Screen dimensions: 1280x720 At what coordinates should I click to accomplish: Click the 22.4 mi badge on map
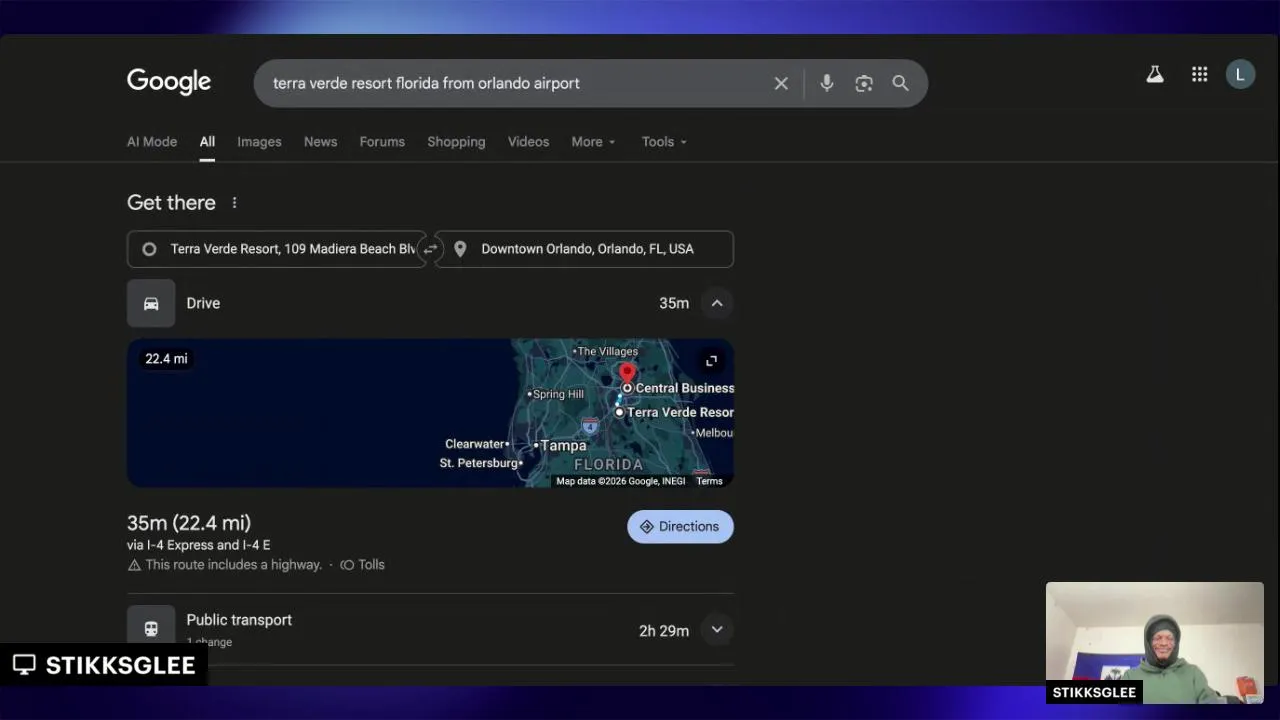[x=166, y=359]
